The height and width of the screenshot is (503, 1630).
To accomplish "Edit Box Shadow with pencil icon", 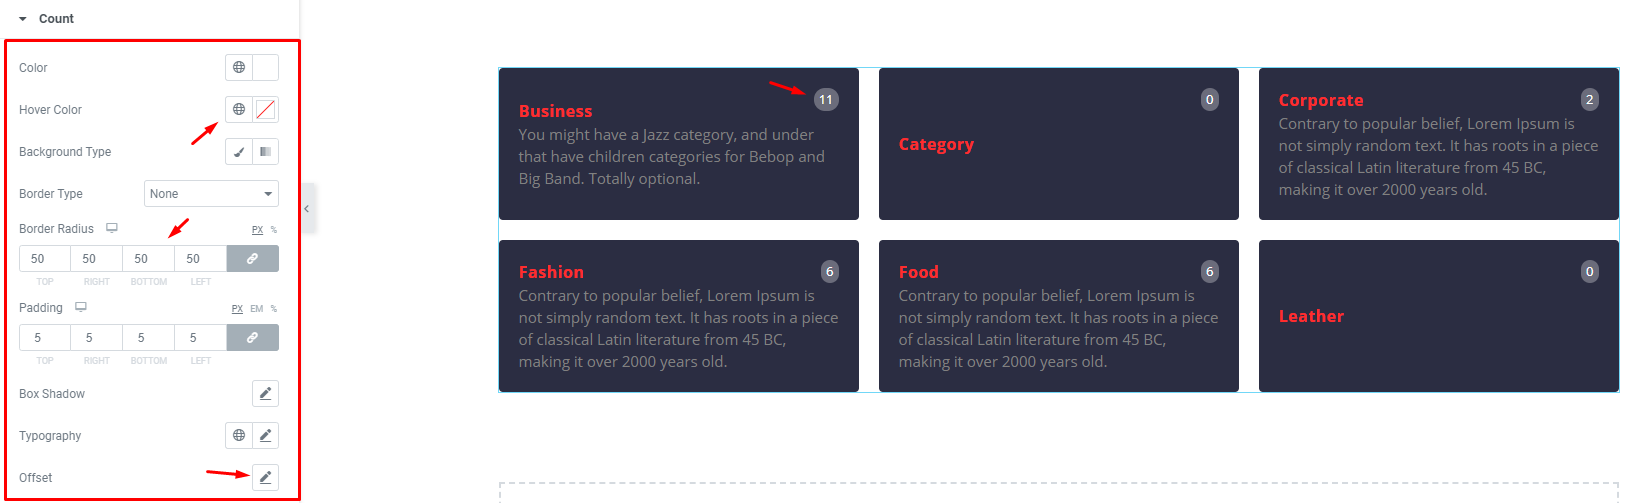I will [265, 394].
